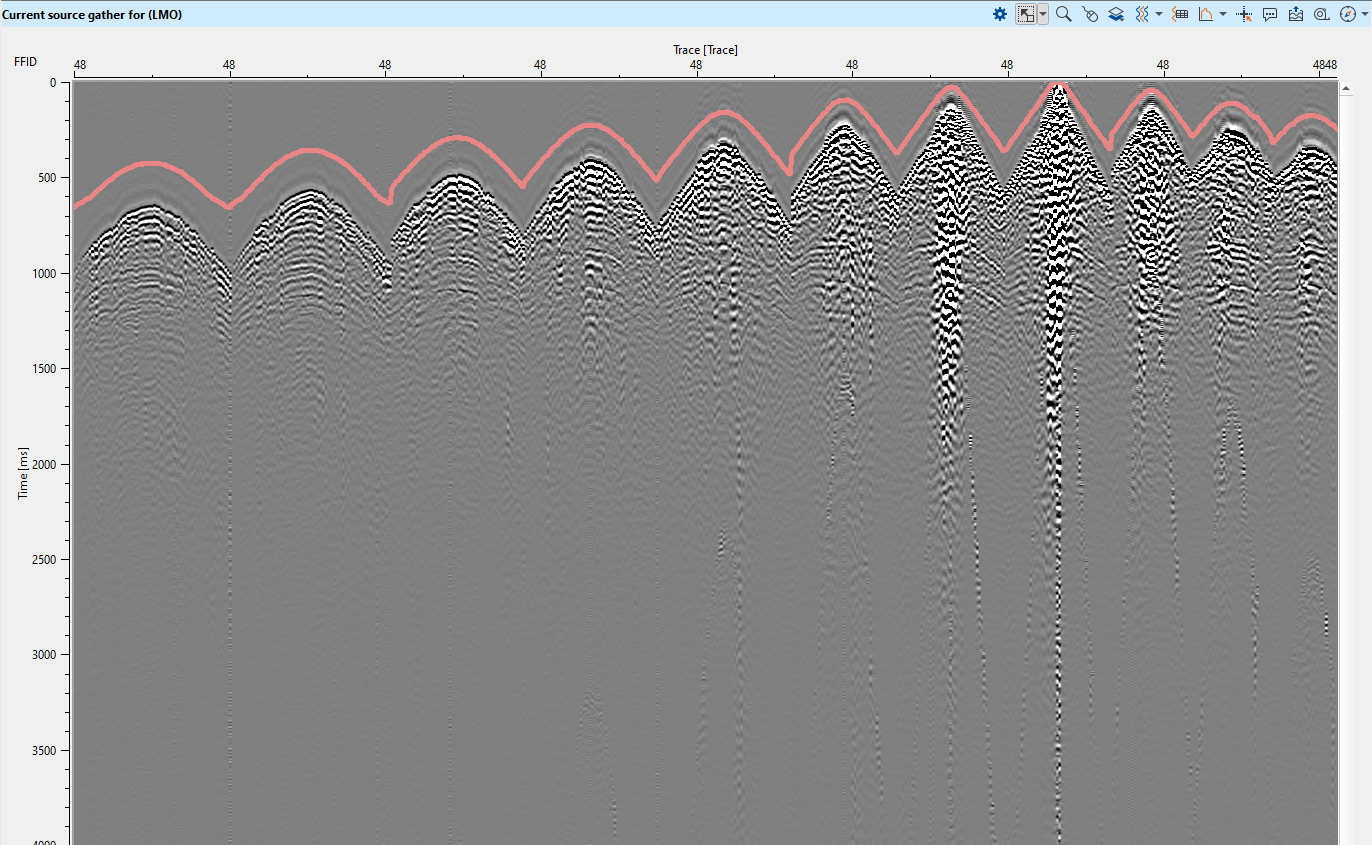The height and width of the screenshot is (845, 1372).
Task: Click the wiggle trace display icon
Action: [1141, 14]
